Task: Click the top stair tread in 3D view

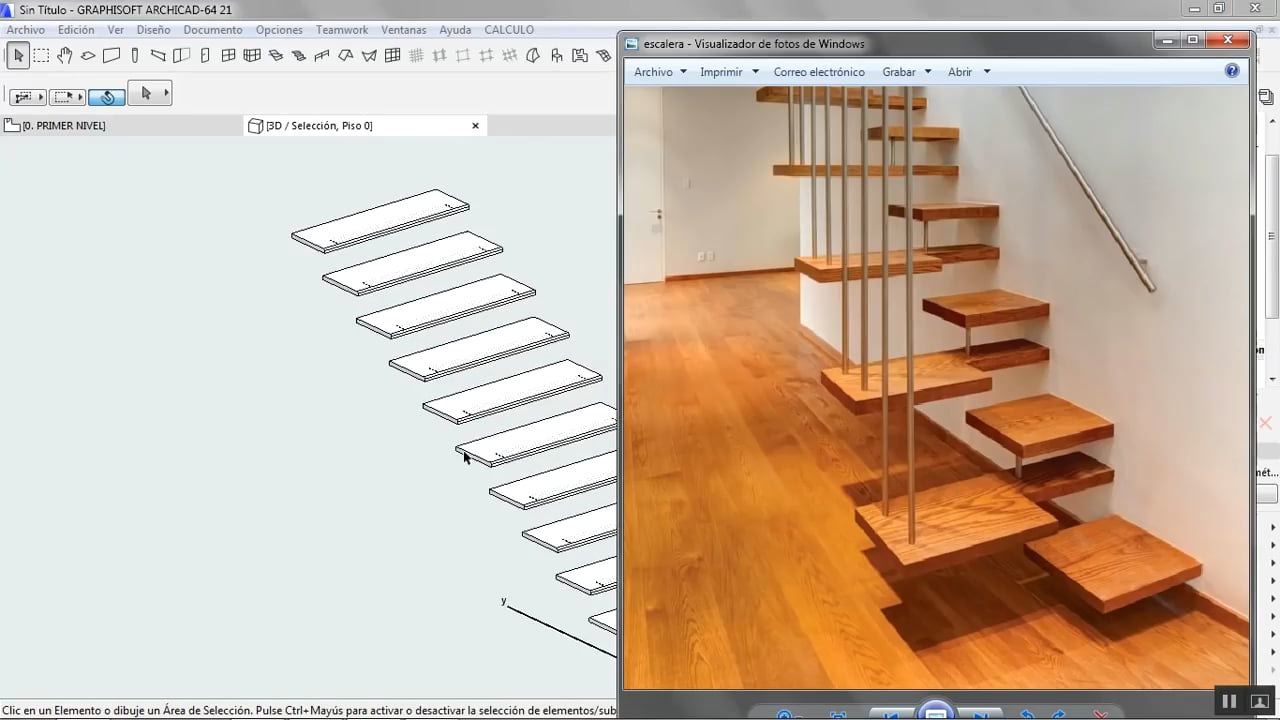Action: [x=380, y=221]
